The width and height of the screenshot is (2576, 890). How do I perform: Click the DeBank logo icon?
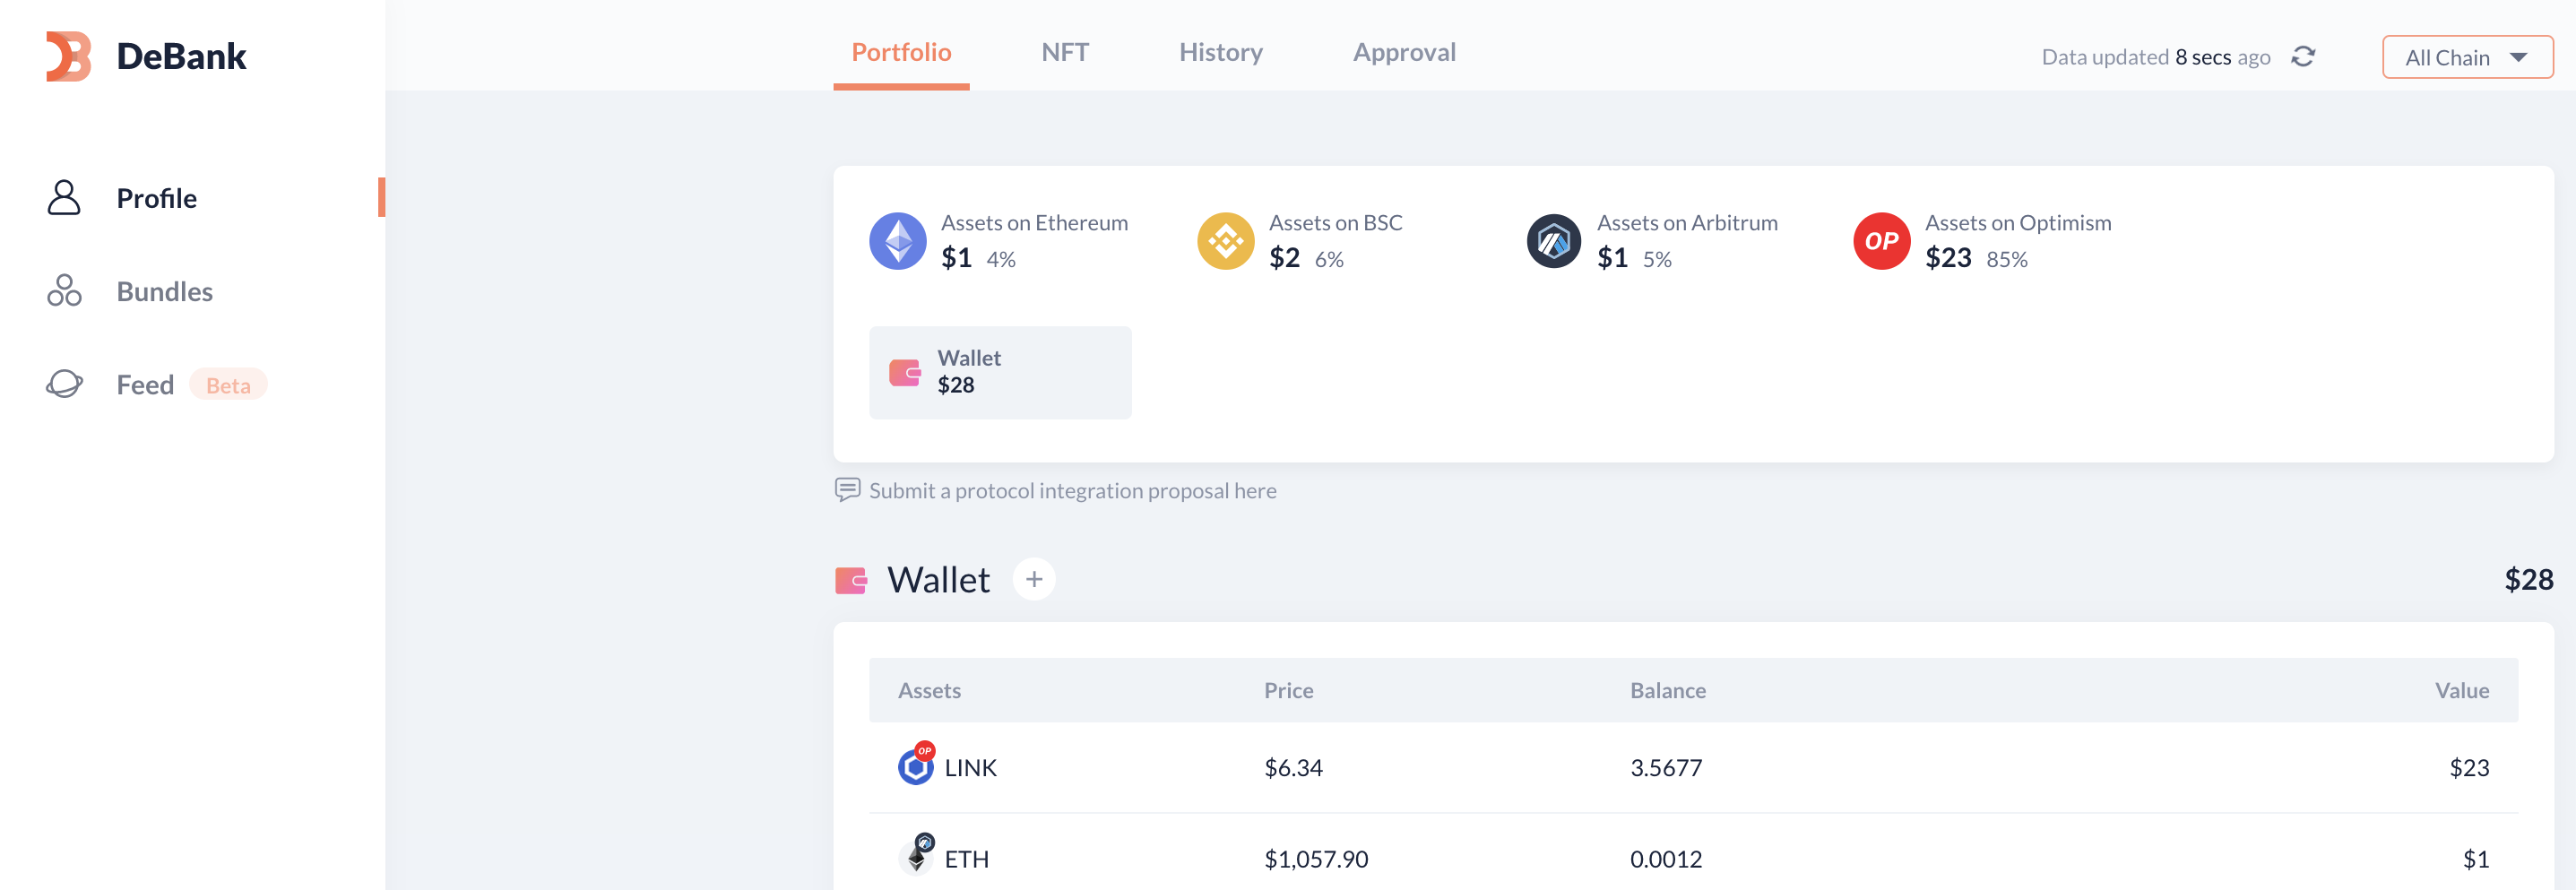[68, 56]
